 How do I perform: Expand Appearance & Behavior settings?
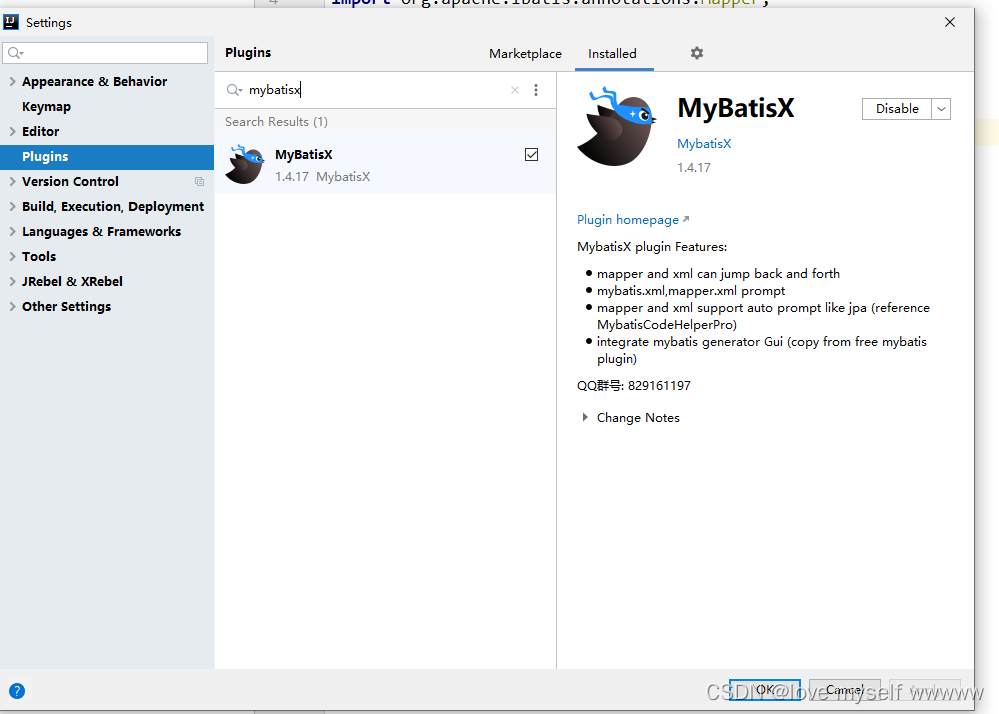click(x=12, y=82)
